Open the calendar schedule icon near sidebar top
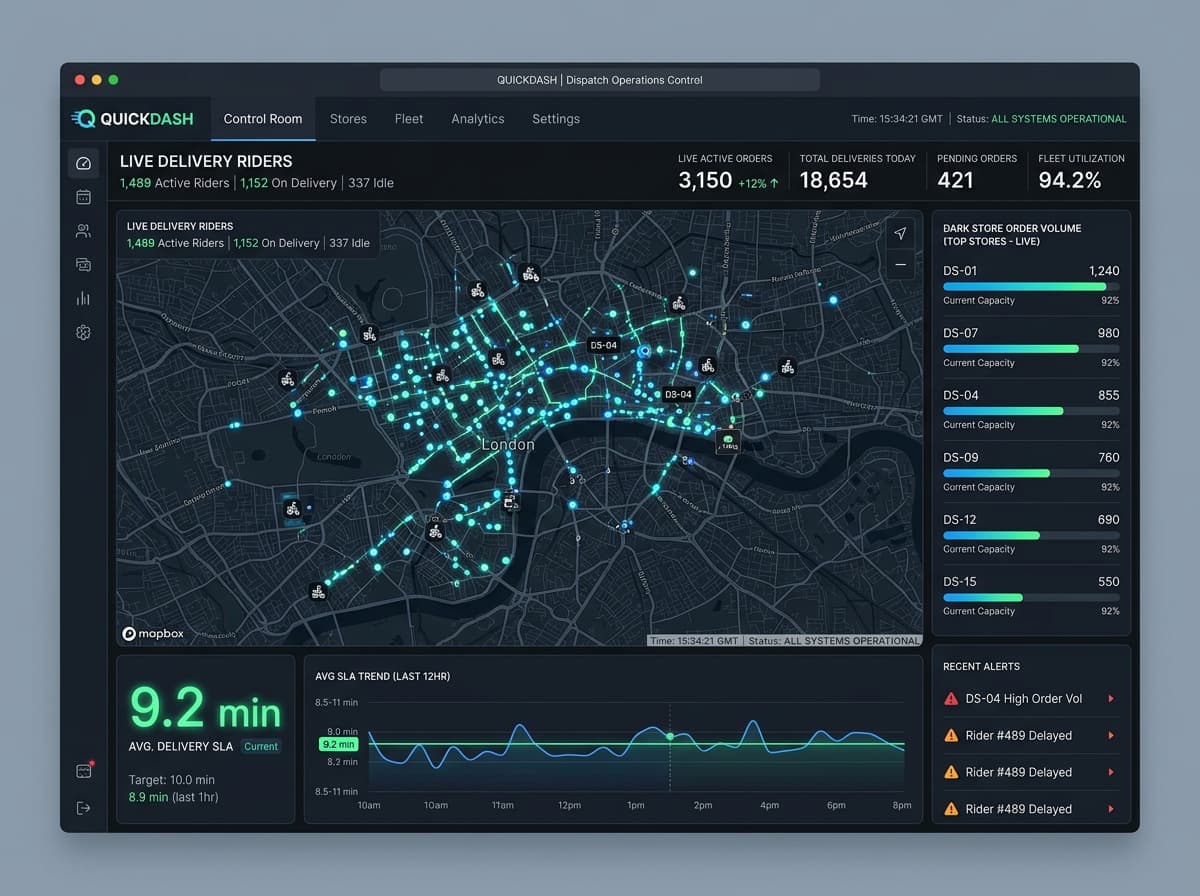This screenshot has height=896, width=1200. (83, 197)
